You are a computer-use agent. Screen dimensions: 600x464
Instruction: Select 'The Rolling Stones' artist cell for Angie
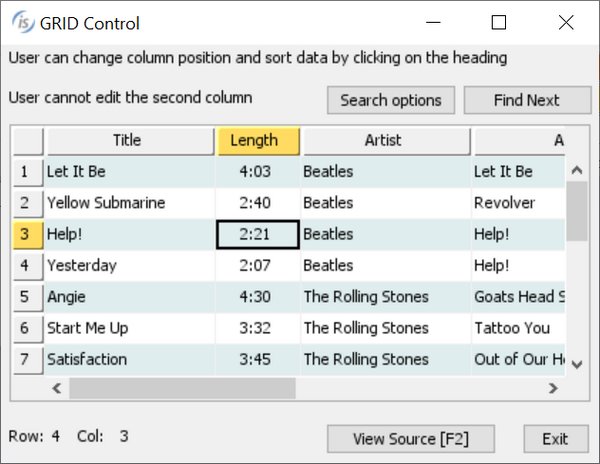(x=385, y=297)
